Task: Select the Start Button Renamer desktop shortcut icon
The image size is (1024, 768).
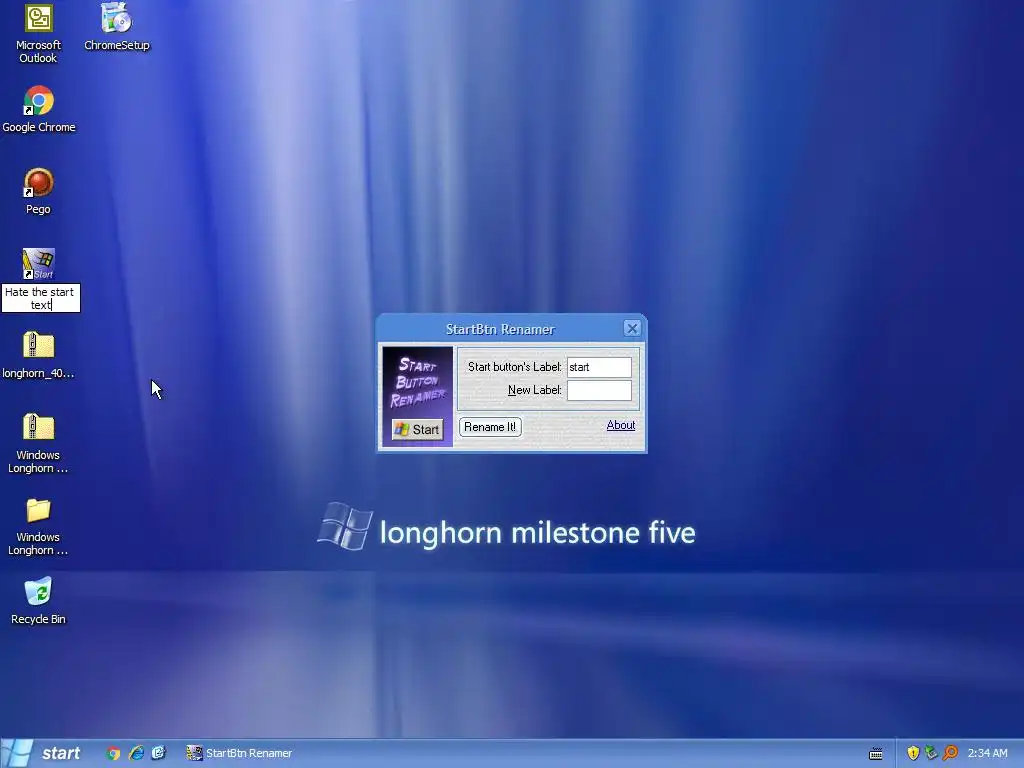Action: tap(39, 264)
